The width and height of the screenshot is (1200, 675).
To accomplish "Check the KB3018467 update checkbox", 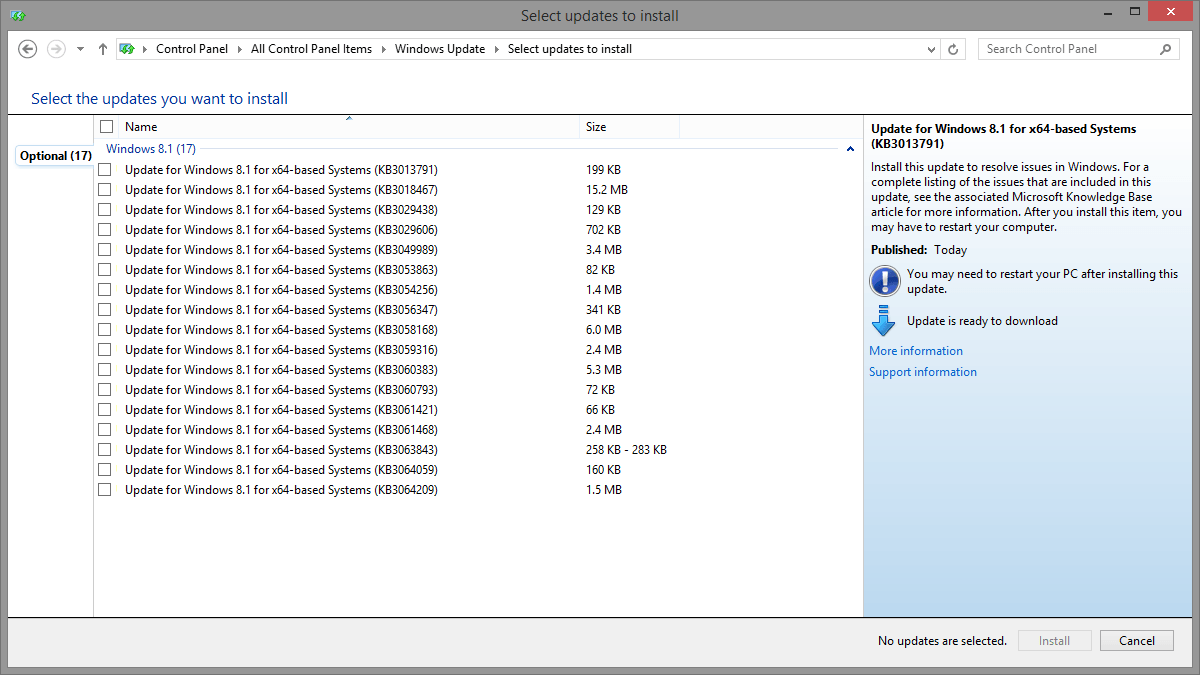I will (x=105, y=190).
